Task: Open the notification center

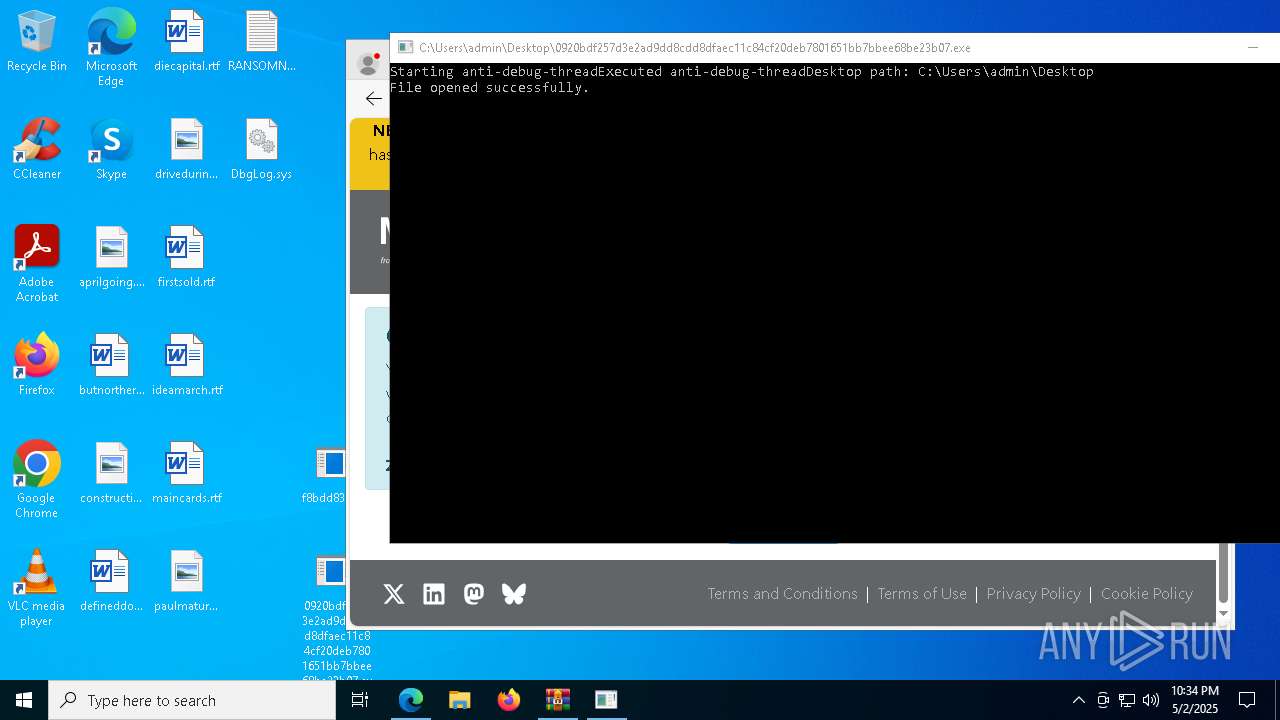Action: tap(1247, 700)
